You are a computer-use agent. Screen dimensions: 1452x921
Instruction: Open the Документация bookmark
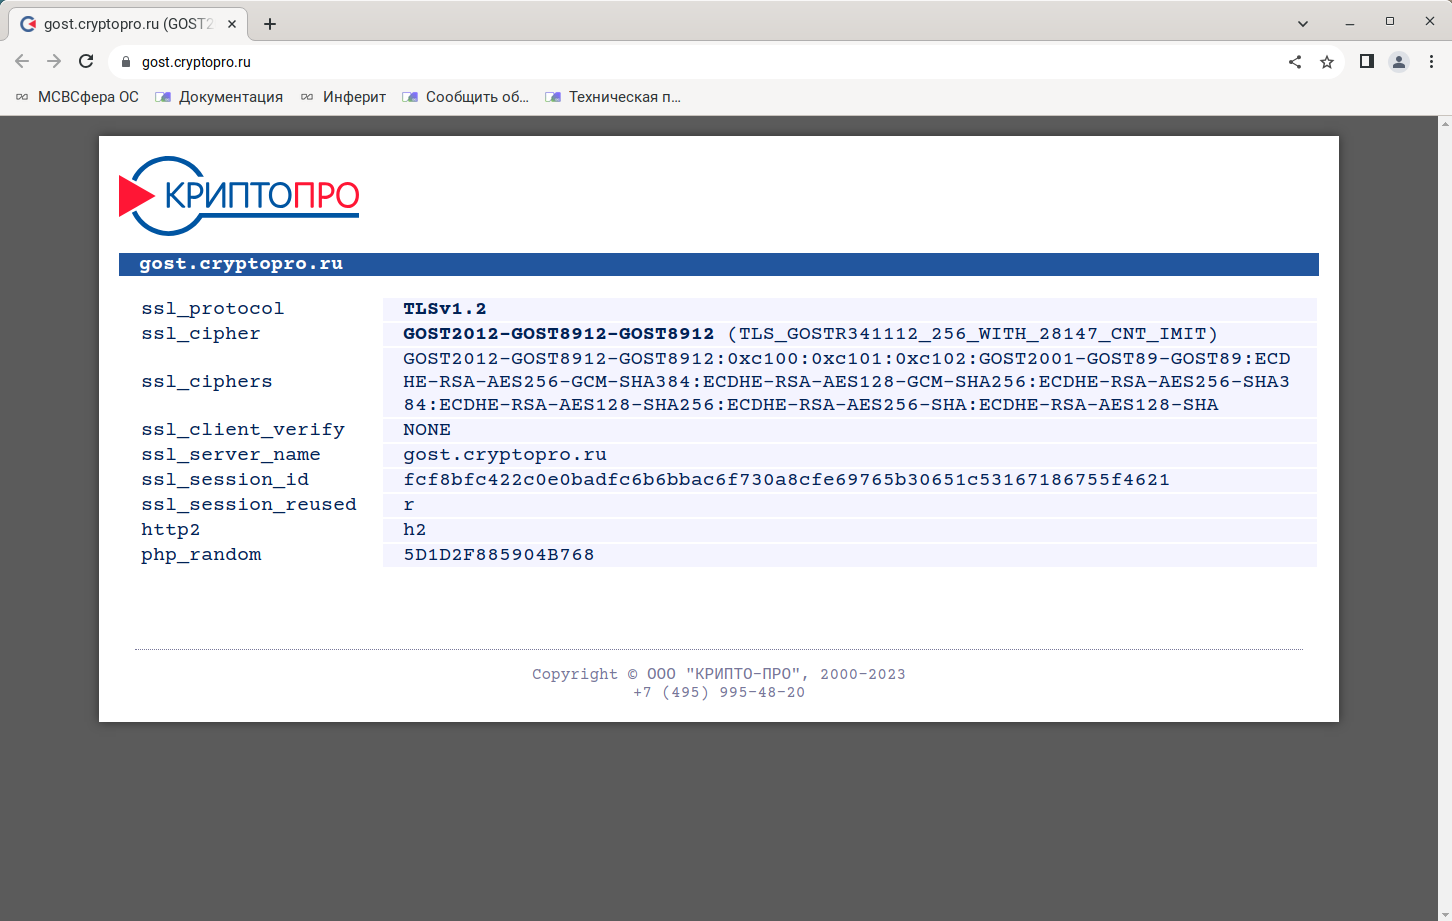[x=219, y=97]
